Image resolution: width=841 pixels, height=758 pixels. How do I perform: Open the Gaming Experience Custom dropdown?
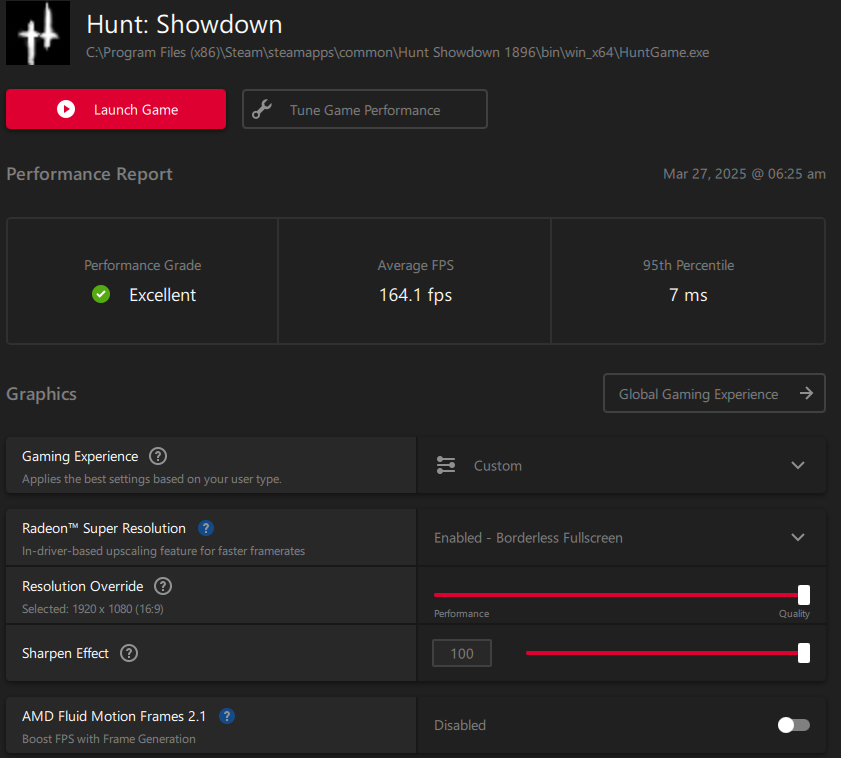621,465
